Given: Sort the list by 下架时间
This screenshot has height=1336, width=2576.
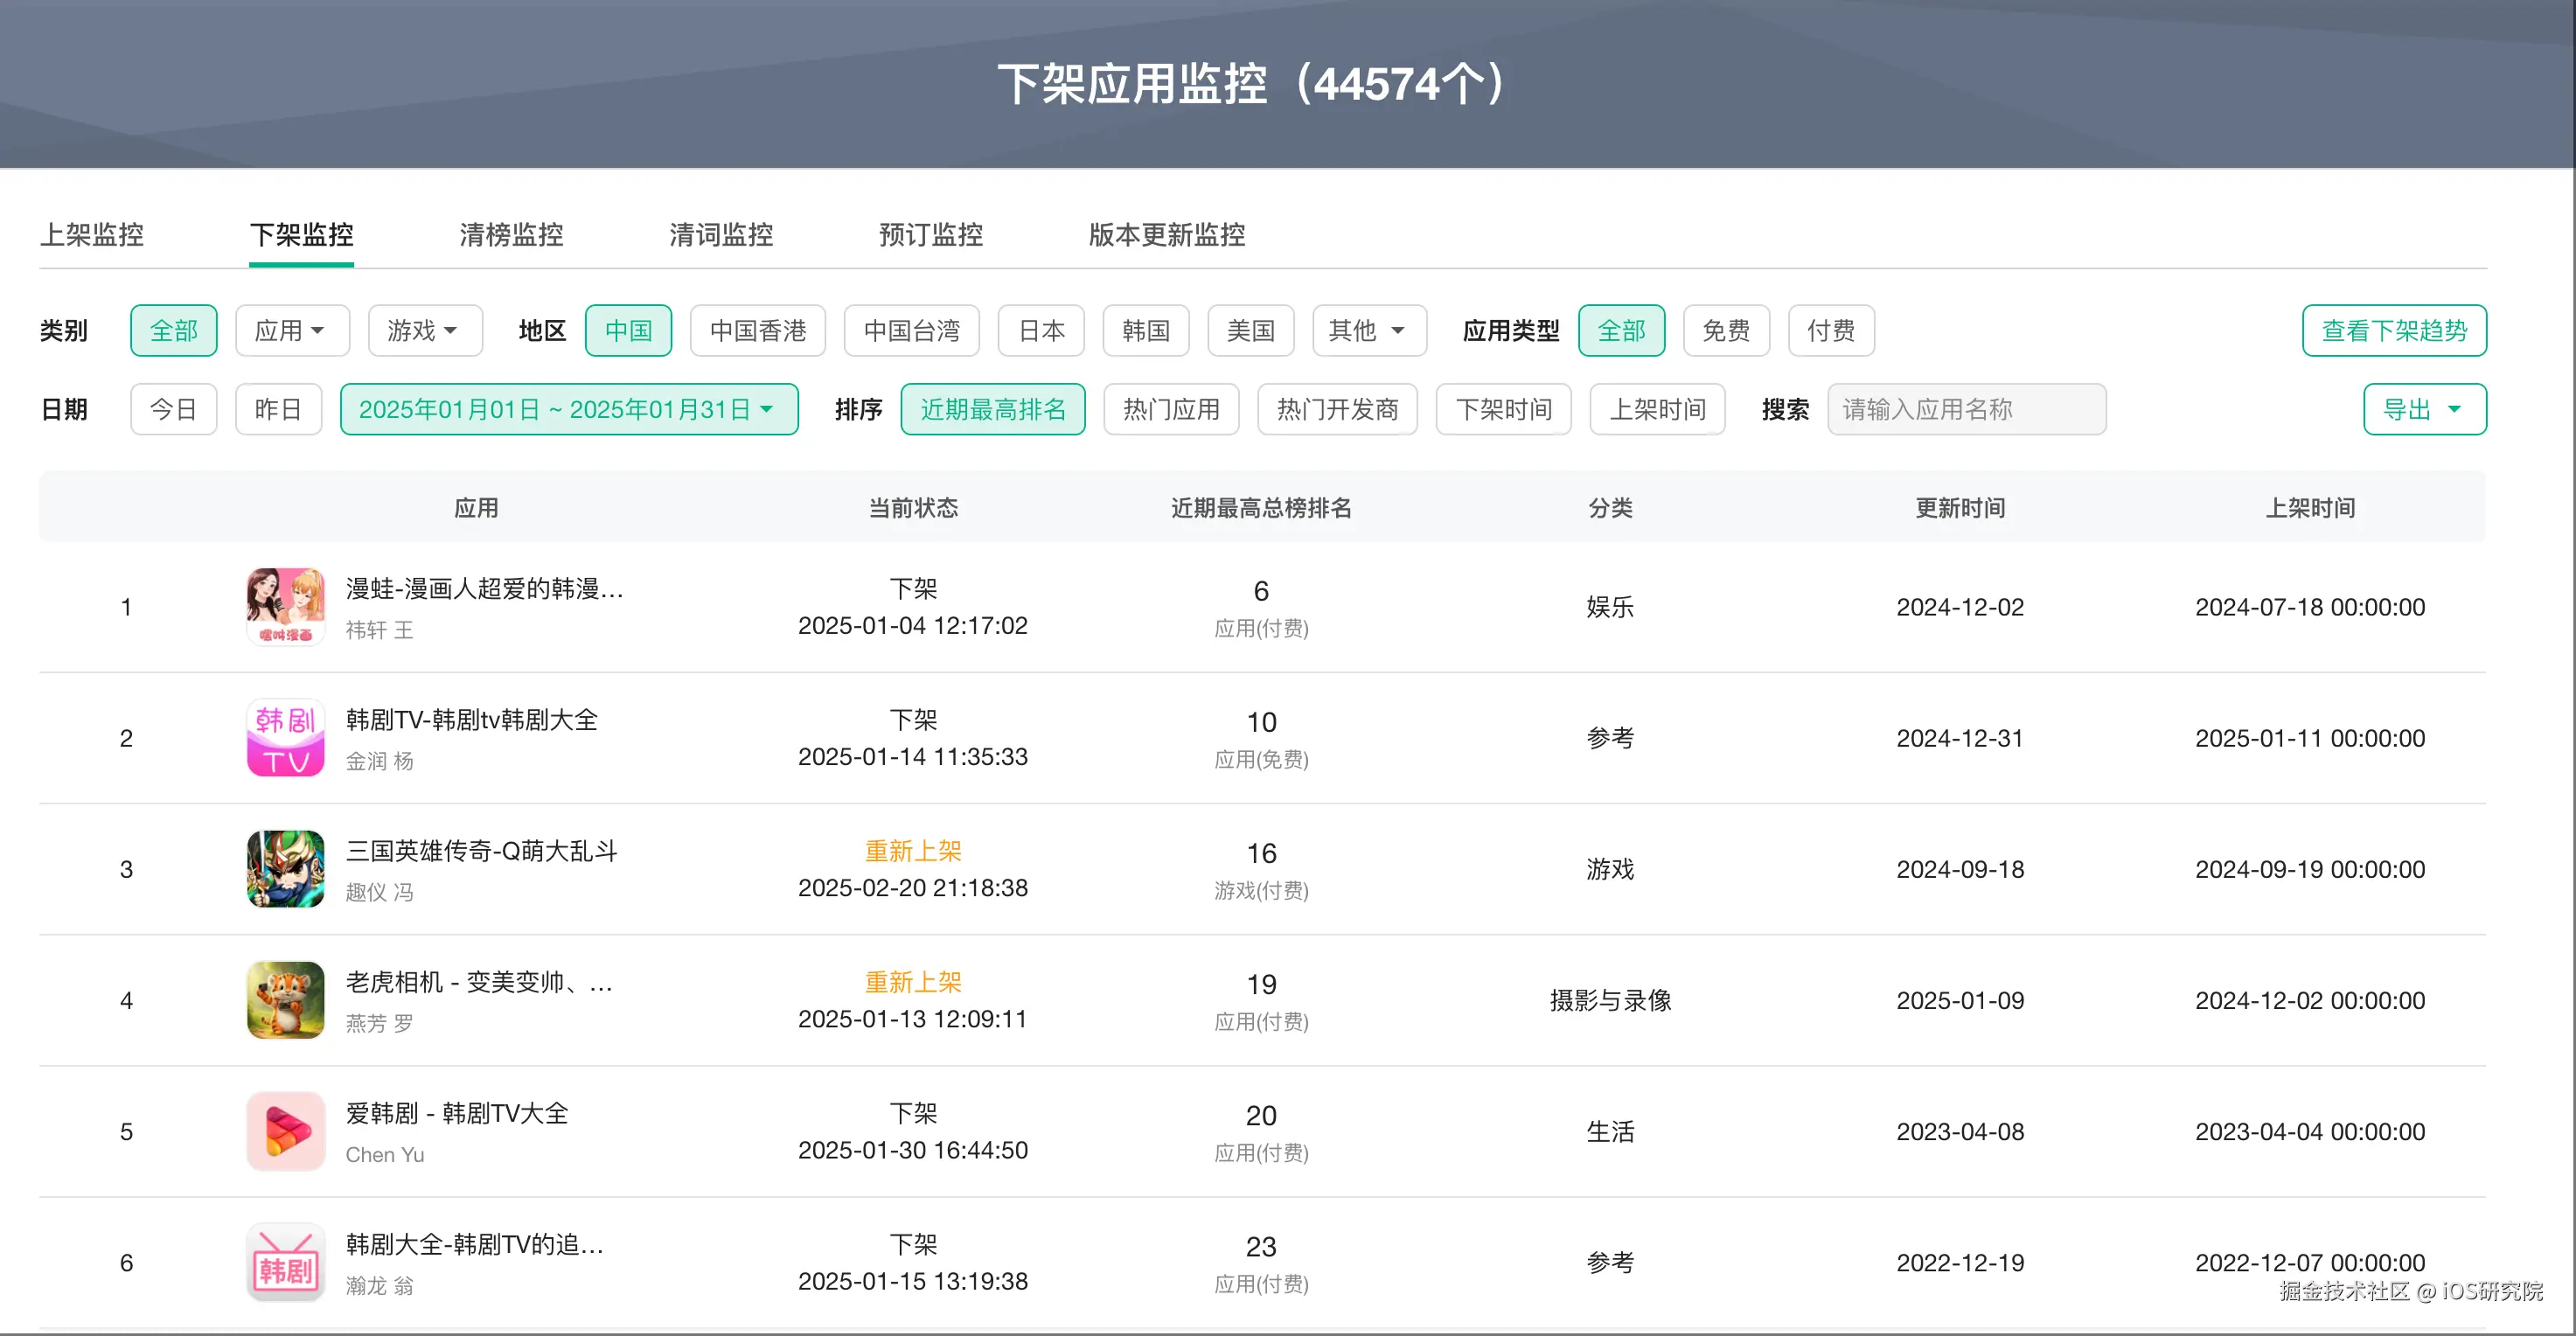Looking at the screenshot, I should pos(1504,409).
